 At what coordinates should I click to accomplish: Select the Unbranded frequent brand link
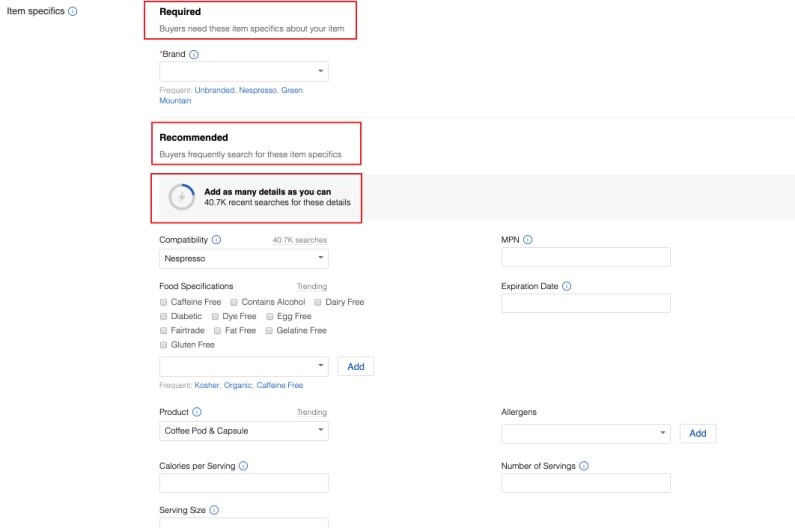point(214,90)
